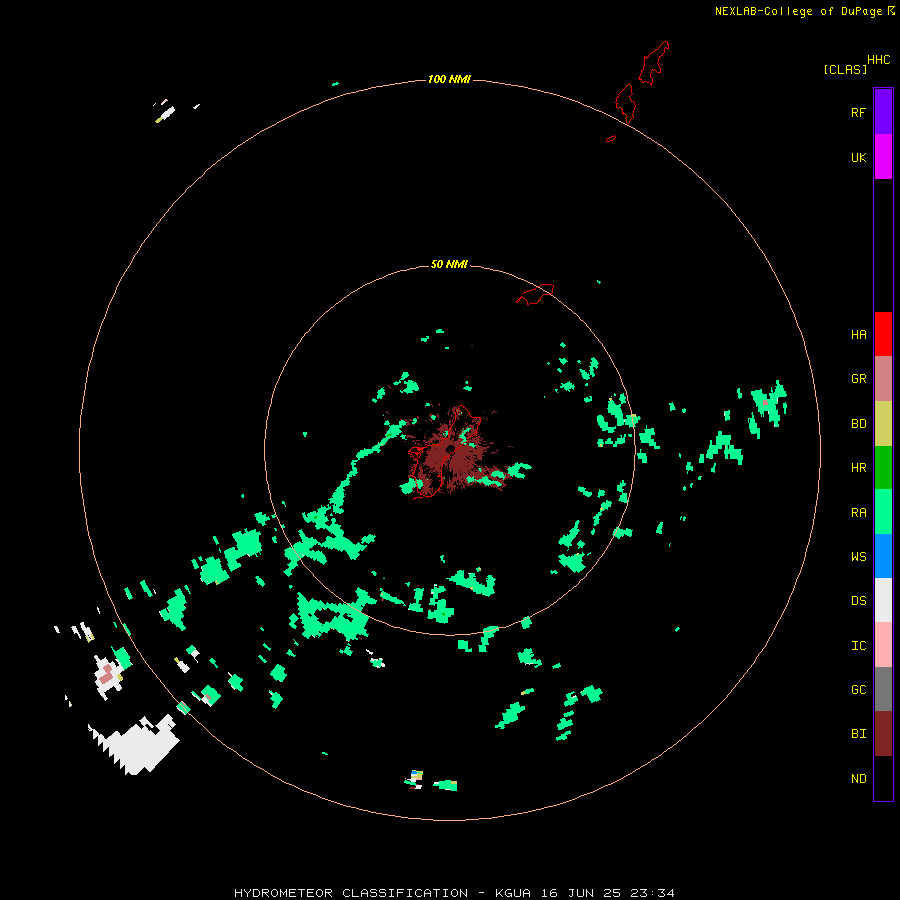Click the 100 NMI range ring label
Screen dimensions: 900x900
[x=449, y=79]
